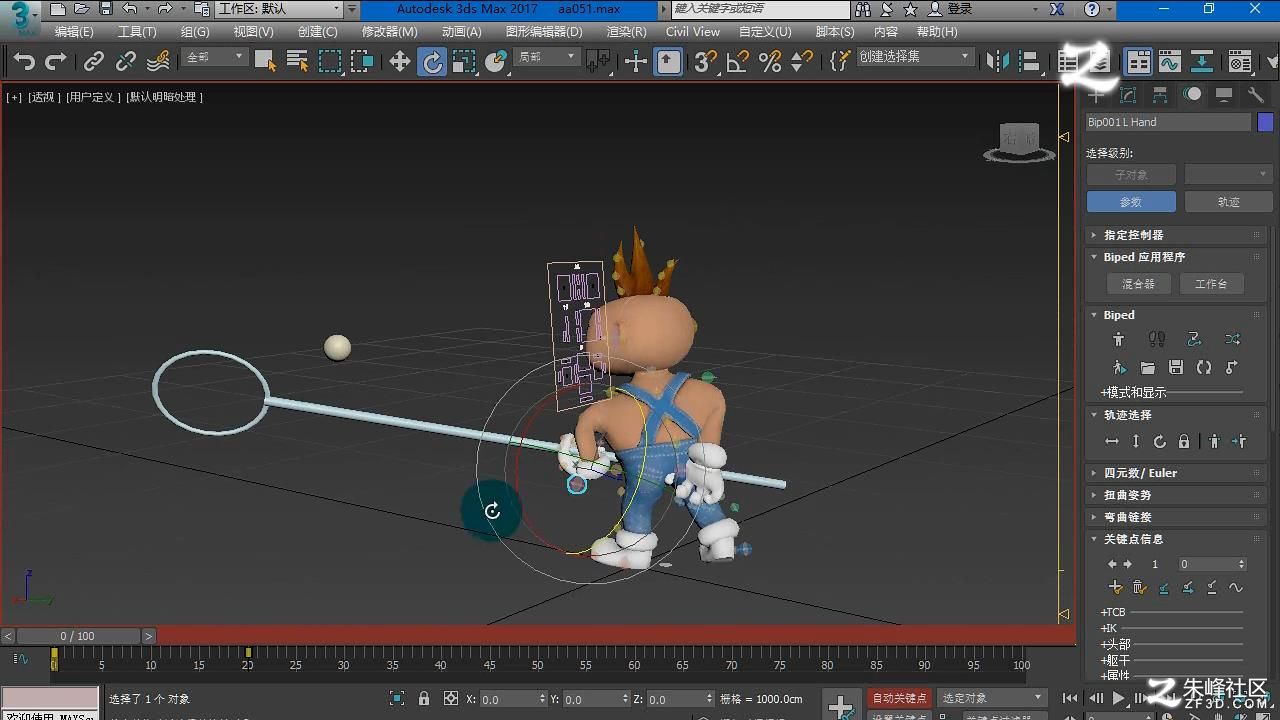The height and width of the screenshot is (720, 1280).
Task: Enable Biped Footstep Mode
Action: [x=1157, y=340]
